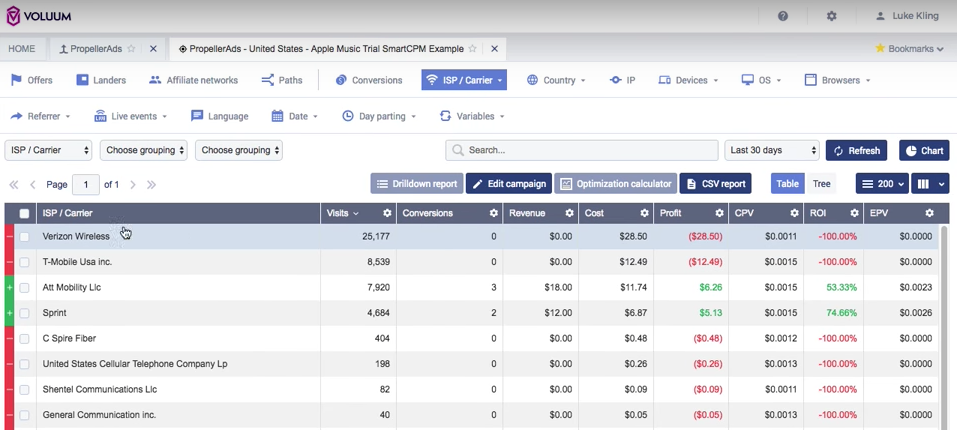Expand the OS report dropdown
The image size is (957, 430).
(761, 80)
